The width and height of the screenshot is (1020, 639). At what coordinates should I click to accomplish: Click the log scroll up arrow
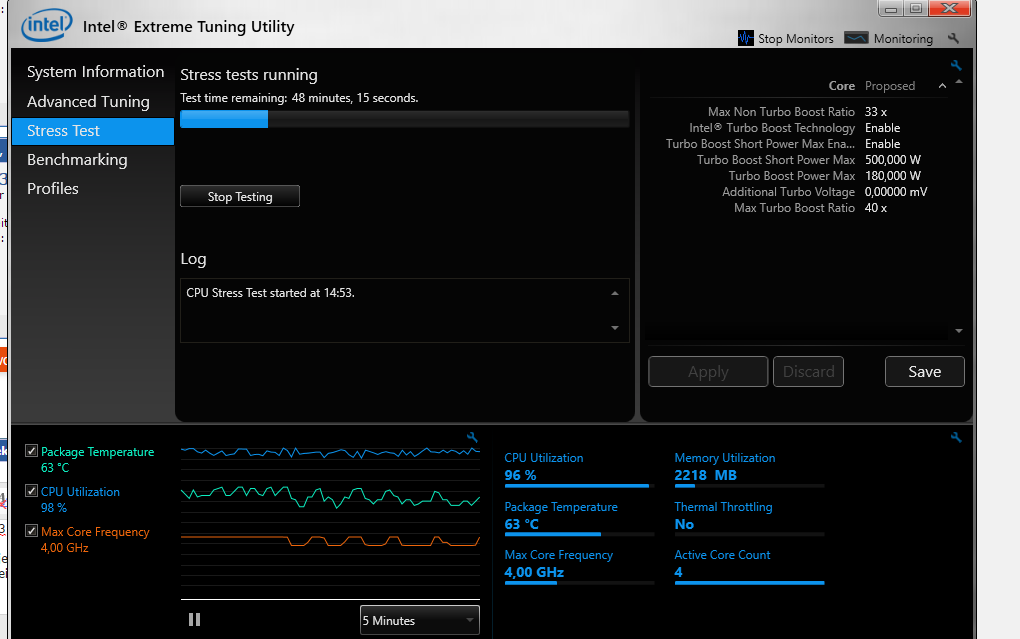pos(615,293)
